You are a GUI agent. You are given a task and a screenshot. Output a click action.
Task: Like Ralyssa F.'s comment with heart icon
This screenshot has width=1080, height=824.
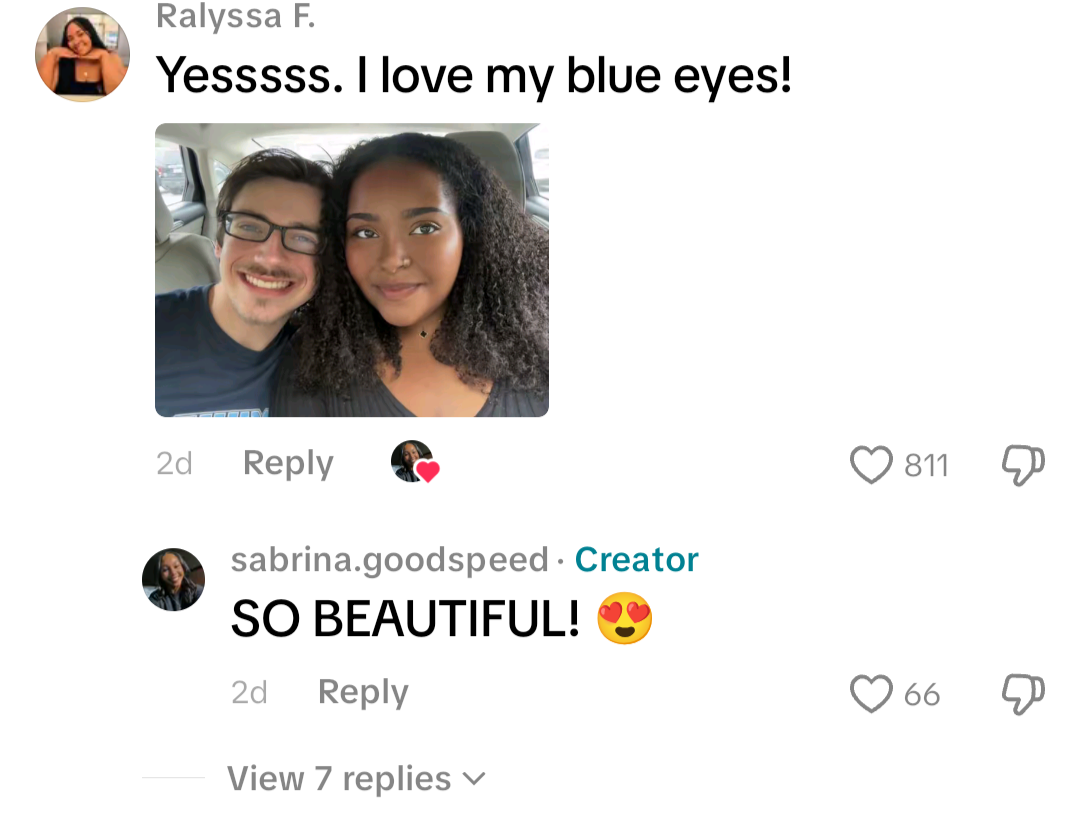pos(871,464)
